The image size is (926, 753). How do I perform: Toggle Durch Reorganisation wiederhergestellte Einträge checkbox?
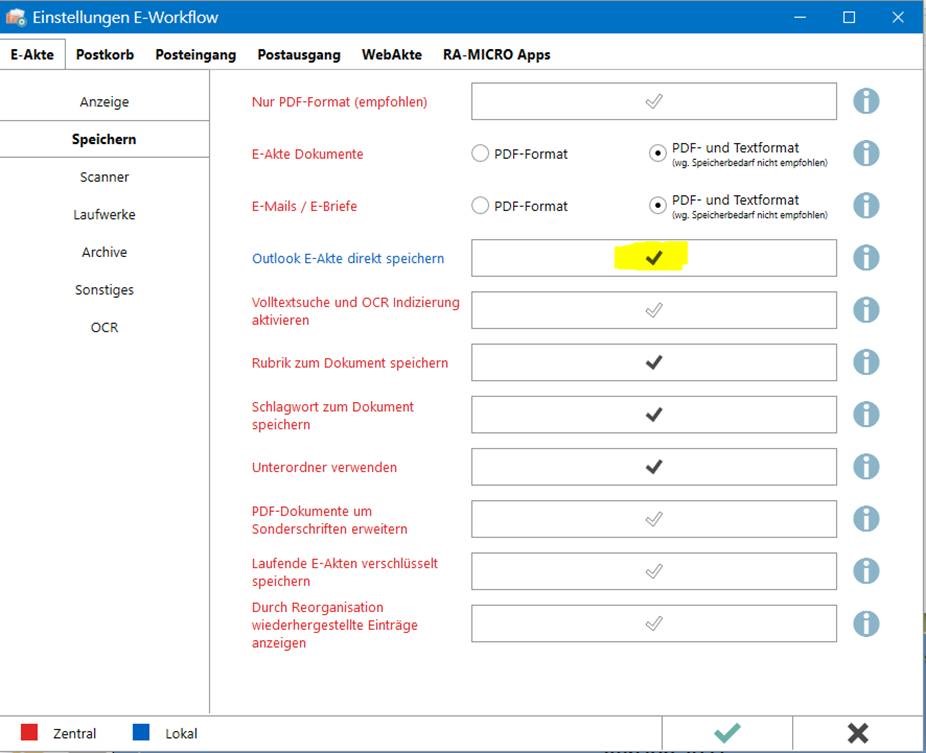[x=654, y=624]
